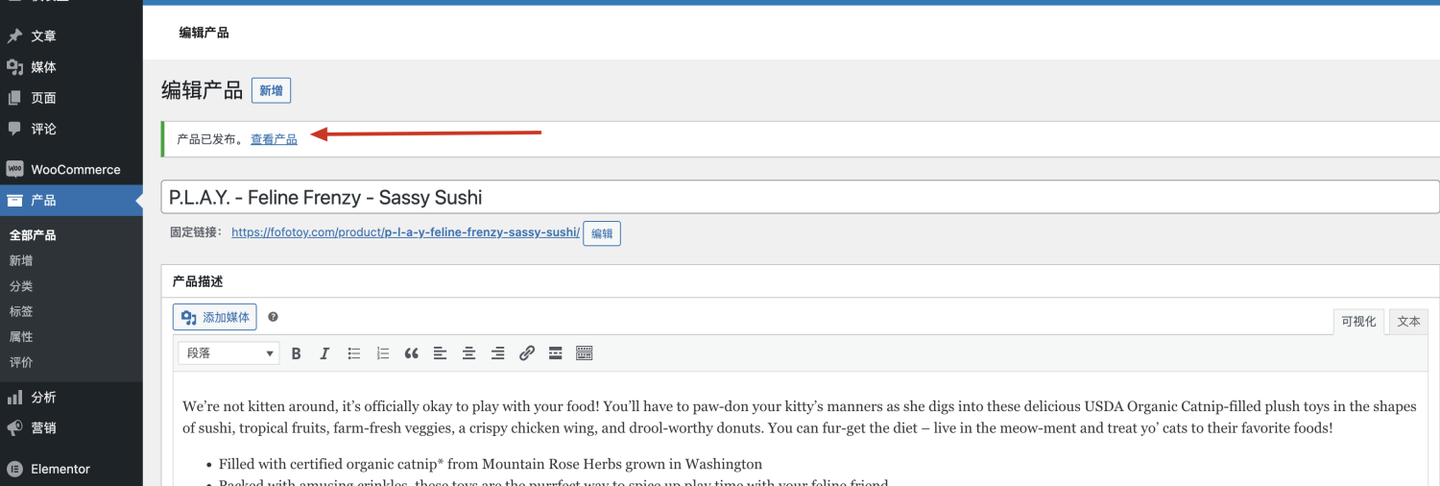Click the speech bubble icon beside 评论
The image size is (1440, 486).
click(15, 129)
